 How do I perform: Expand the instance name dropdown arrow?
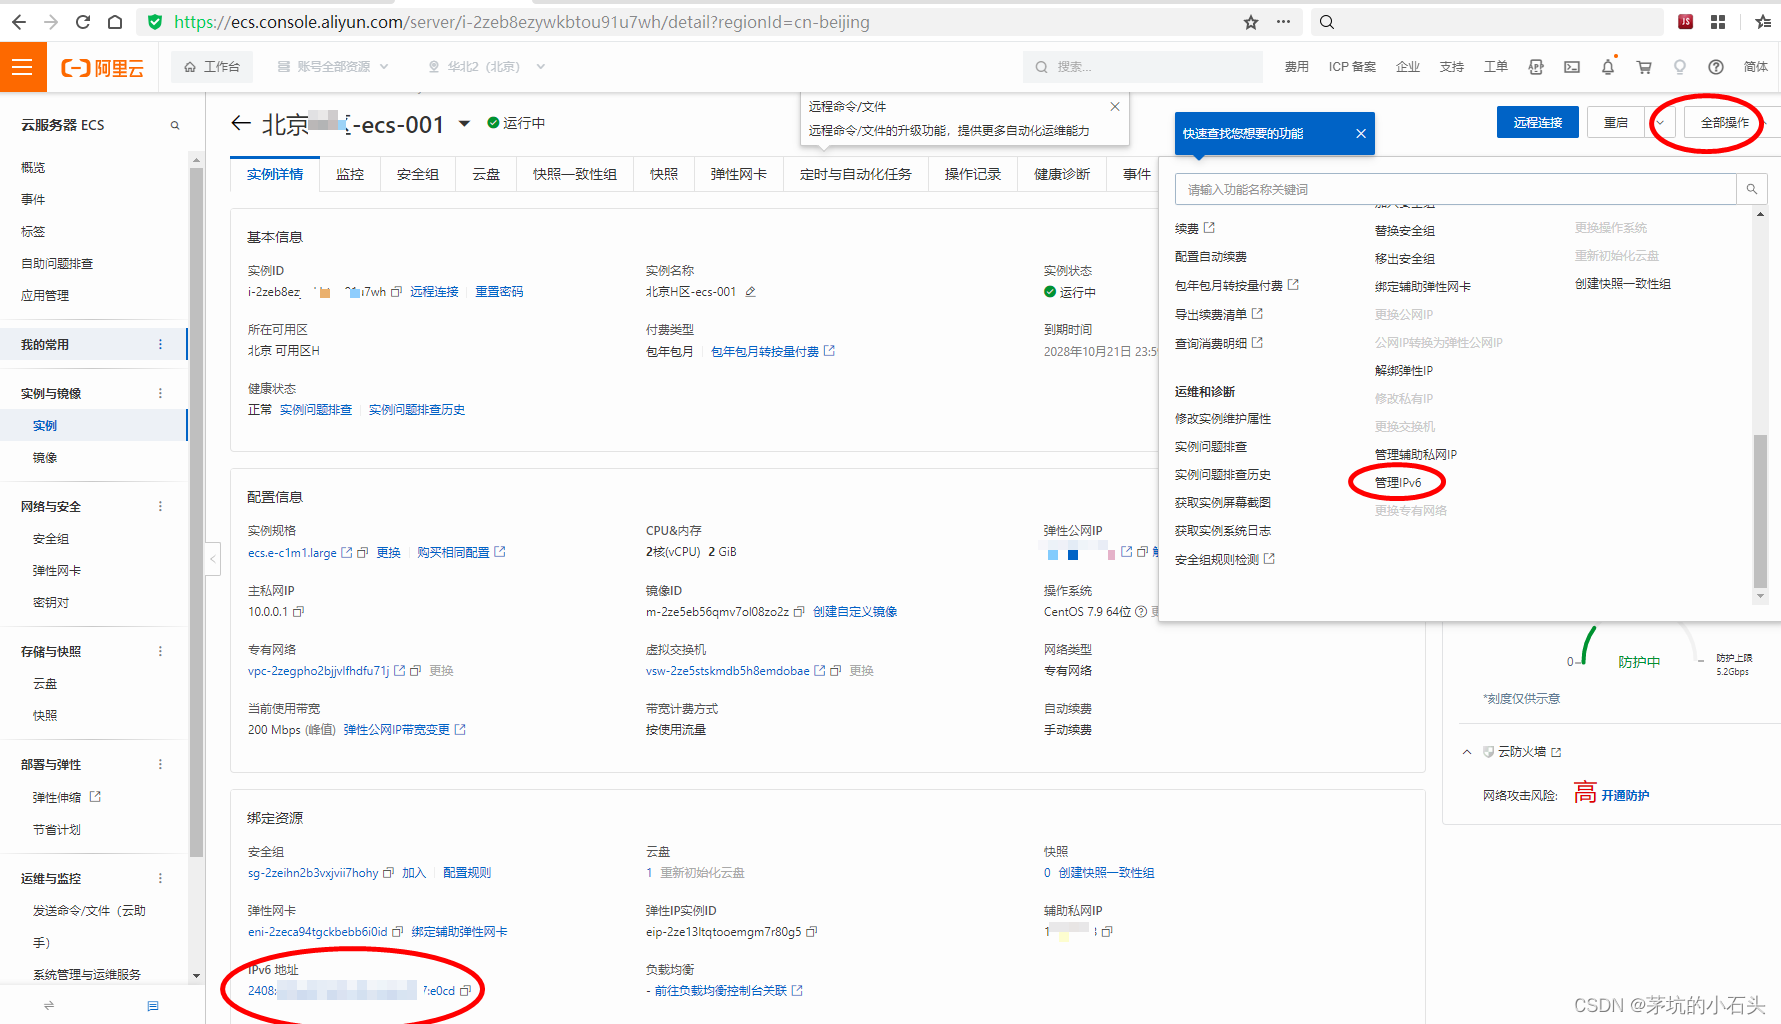[x=464, y=124]
